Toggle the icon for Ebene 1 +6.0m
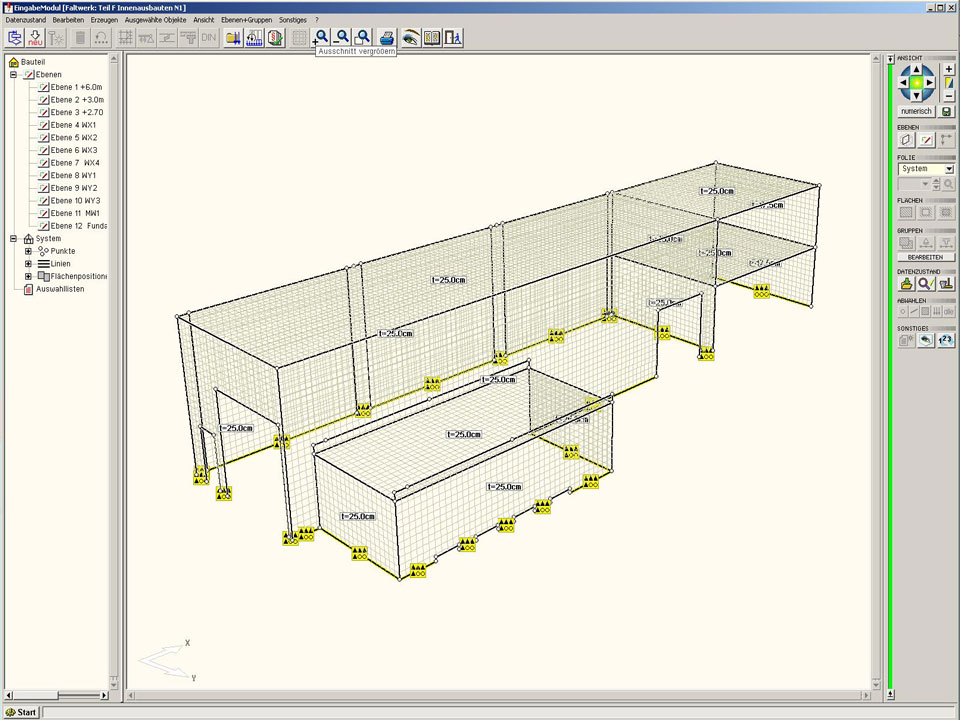 point(43,87)
